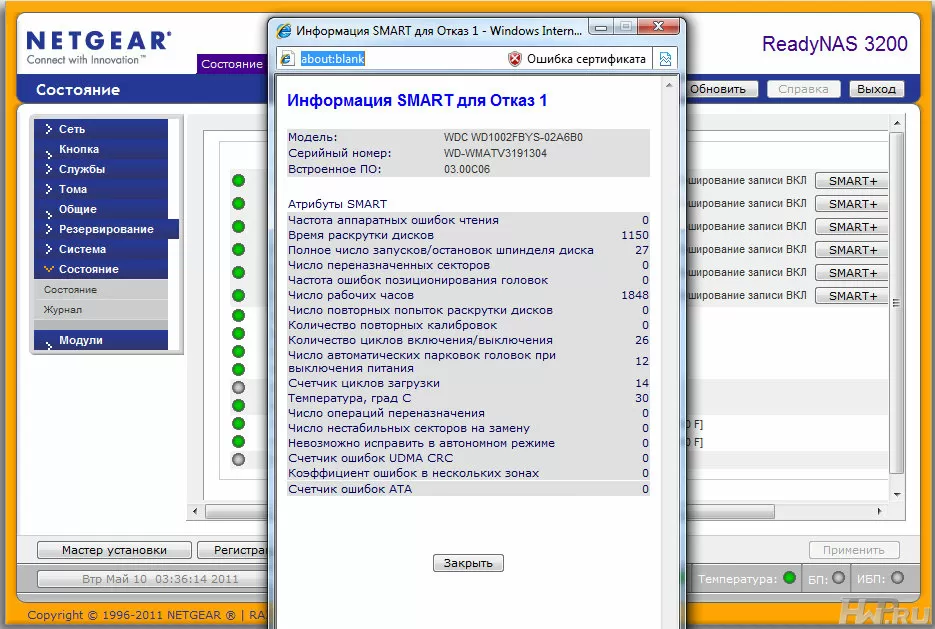Click the Internet Explorer icon in popup title bar
Screen dimensions: 935x629
click(283, 29)
